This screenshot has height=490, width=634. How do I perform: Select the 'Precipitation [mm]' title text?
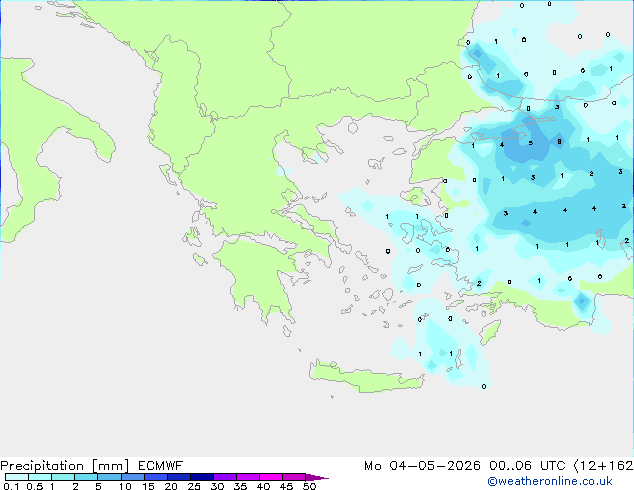[x=65, y=466]
